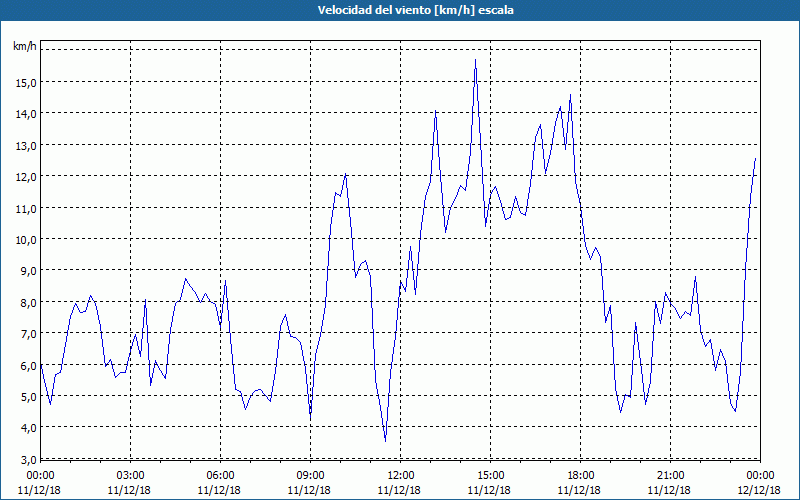The width and height of the screenshot is (800, 500).
Task: Select the 09:00 time label on the x-axis
Action: (x=310, y=475)
